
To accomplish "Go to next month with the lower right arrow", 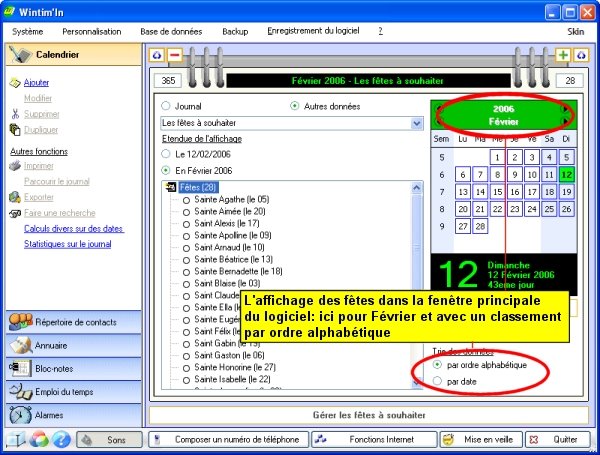I will point(564,121).
